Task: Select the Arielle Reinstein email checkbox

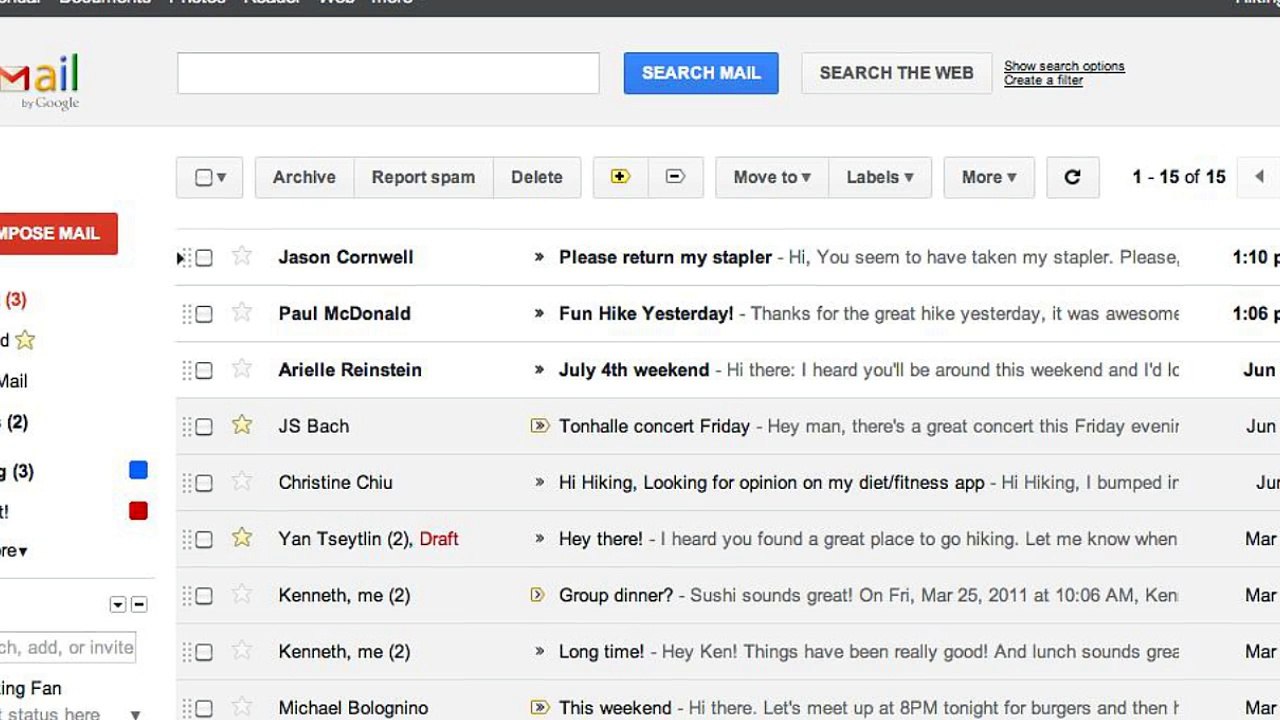Action: [204, 371]
